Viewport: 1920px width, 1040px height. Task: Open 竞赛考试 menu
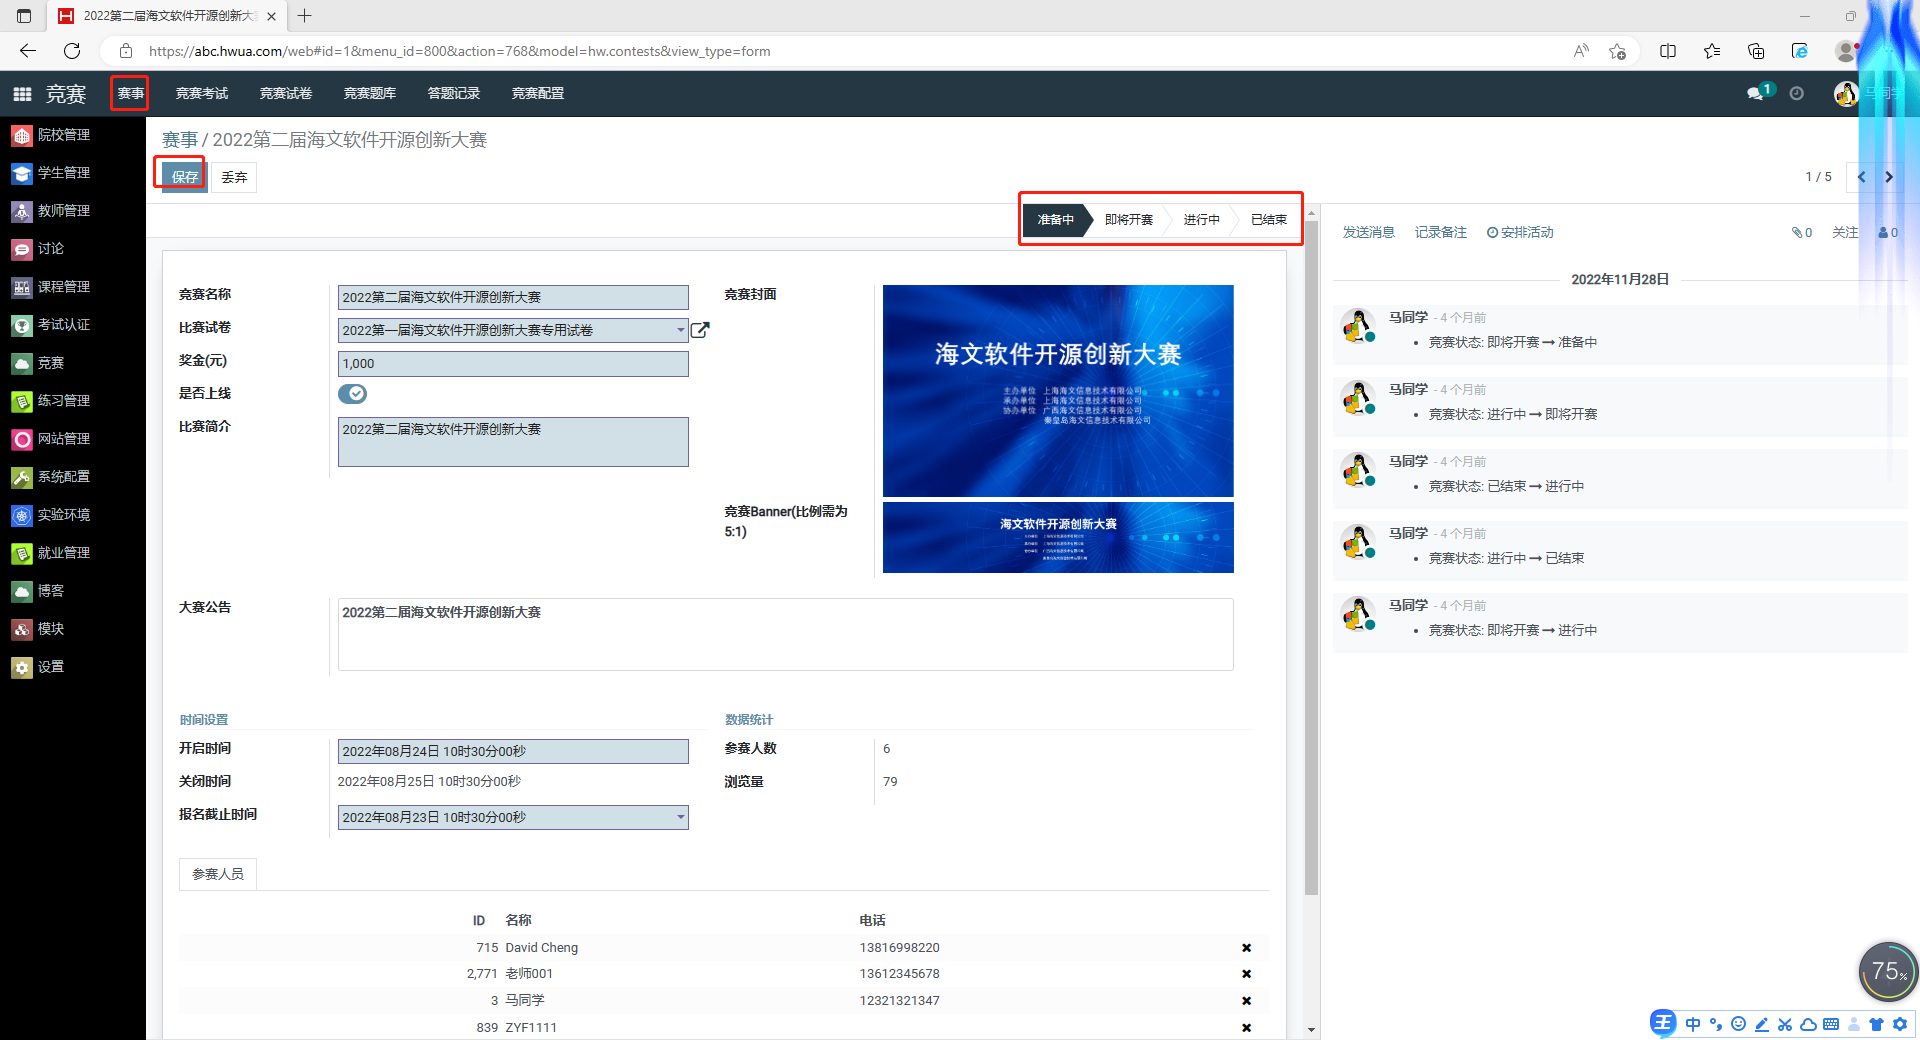click(x=202, y=93)
